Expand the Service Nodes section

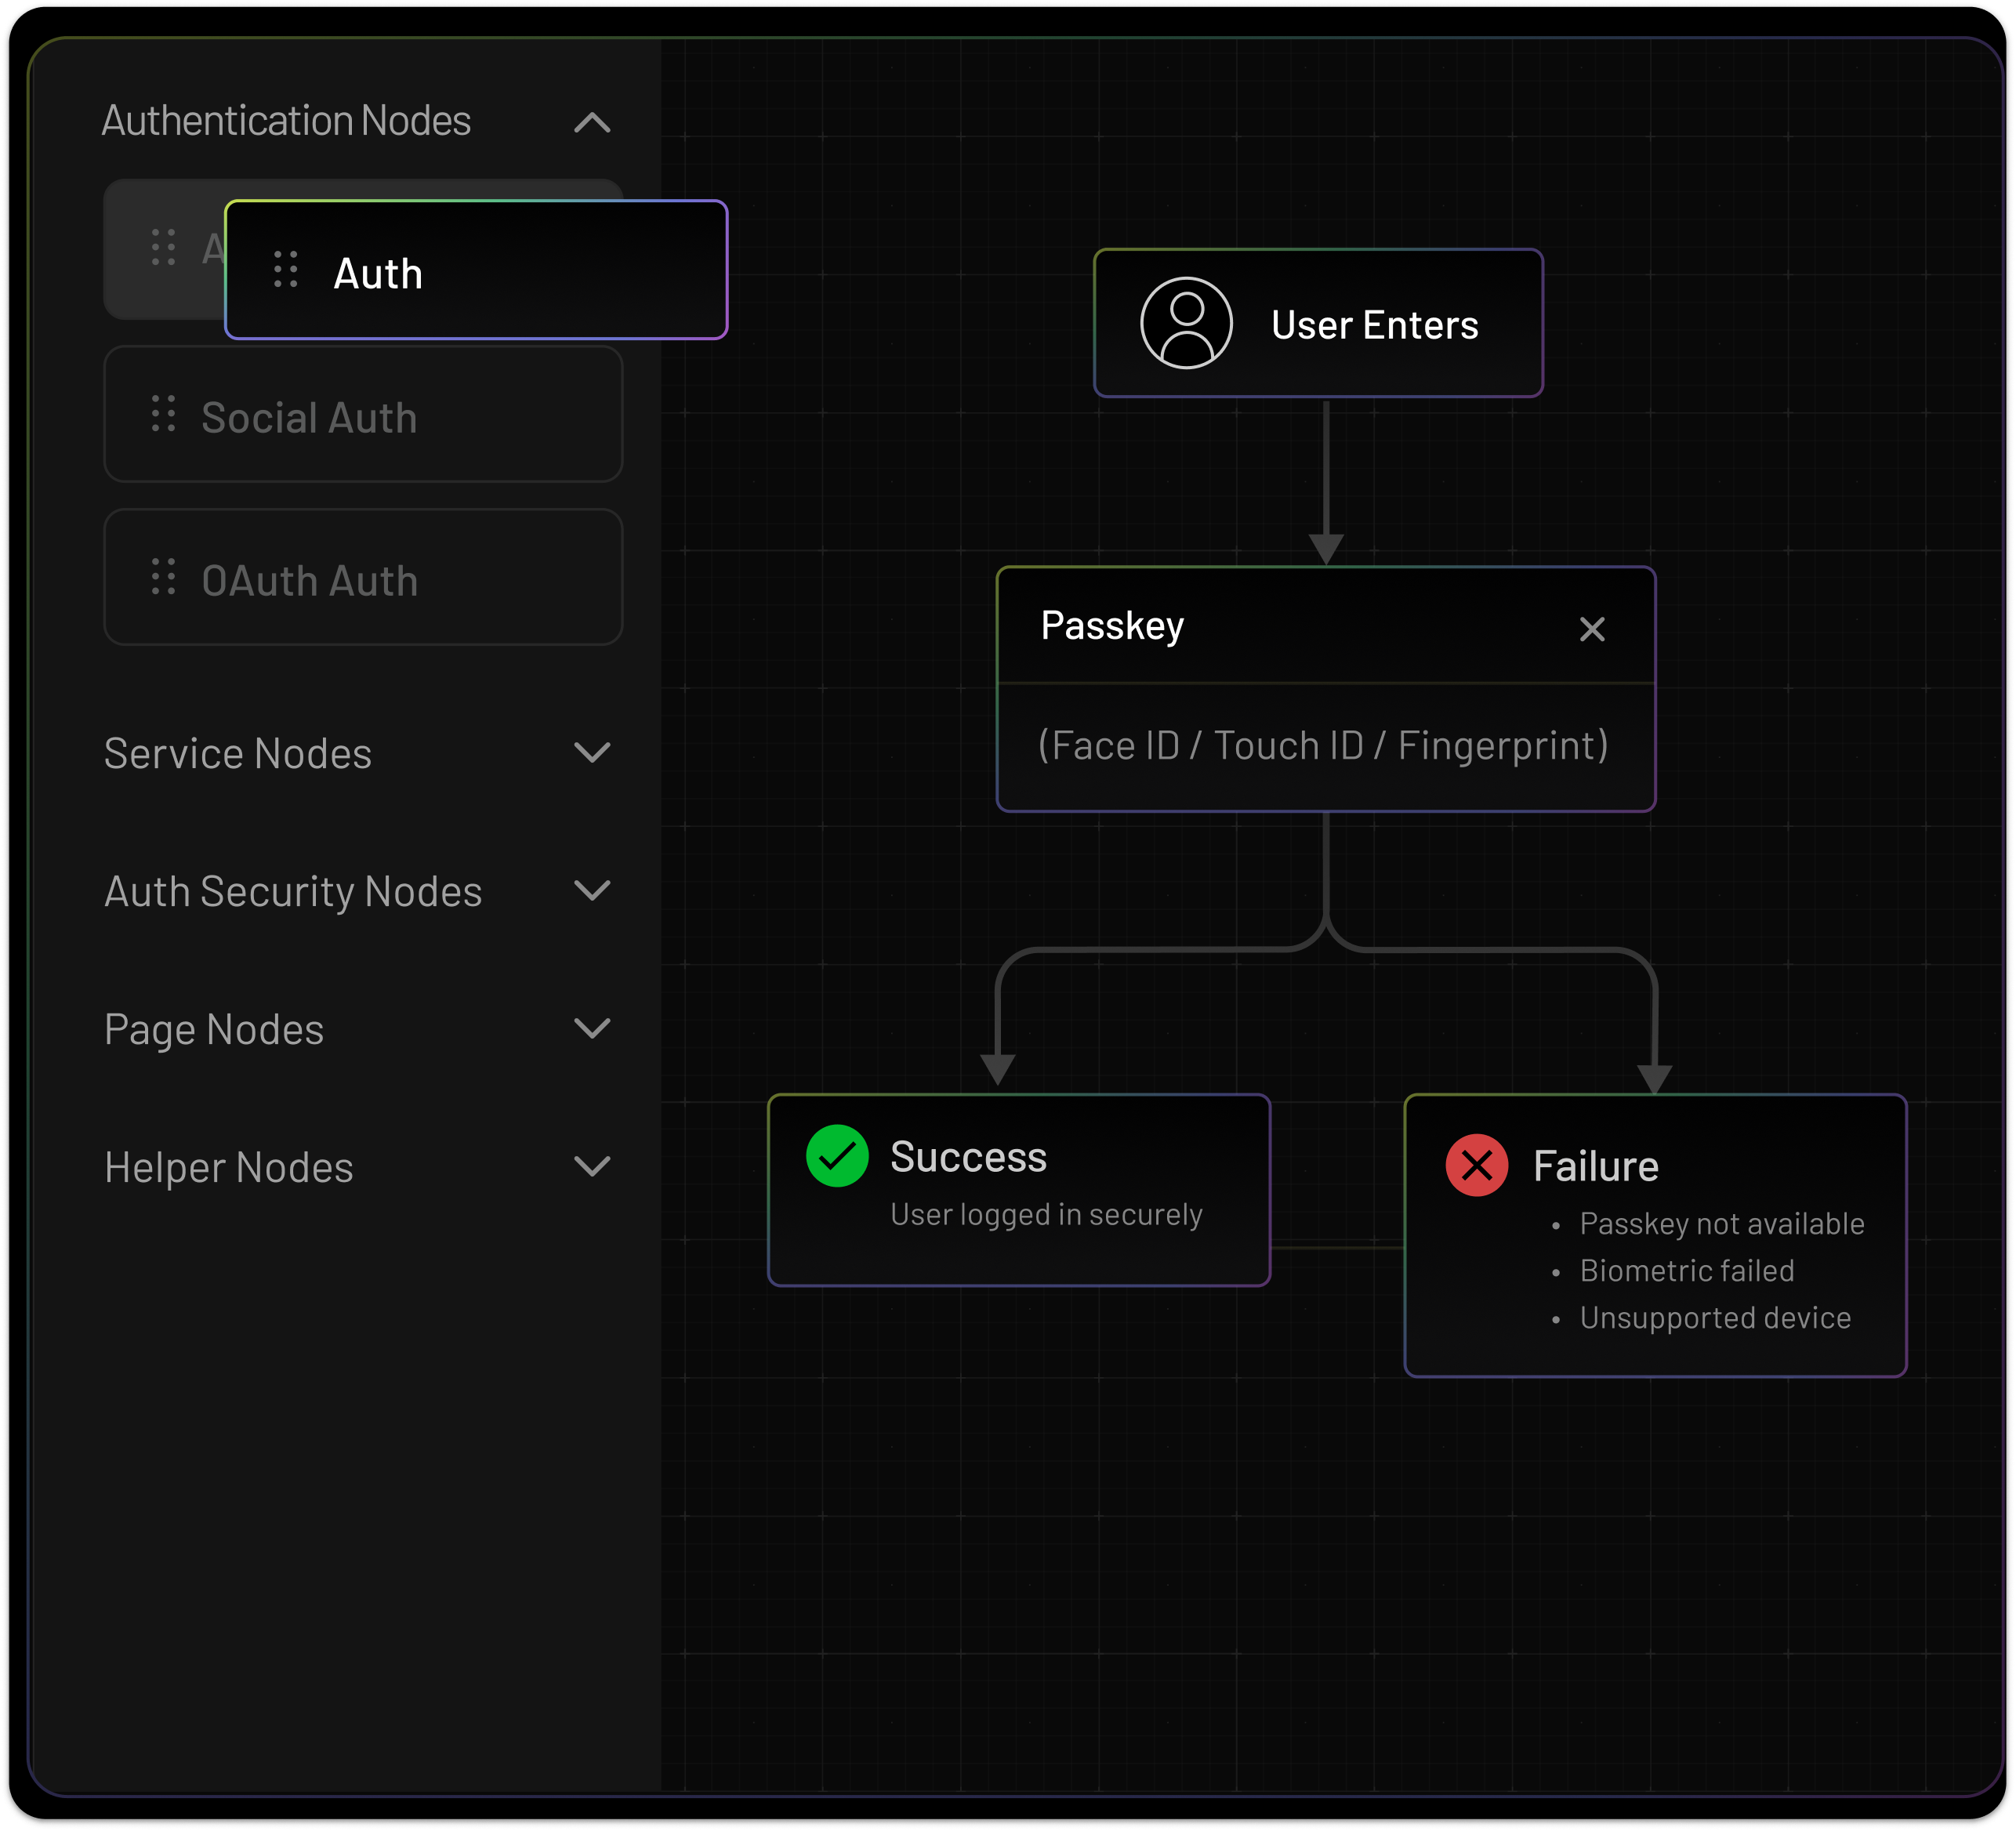(x=592, y=753)
